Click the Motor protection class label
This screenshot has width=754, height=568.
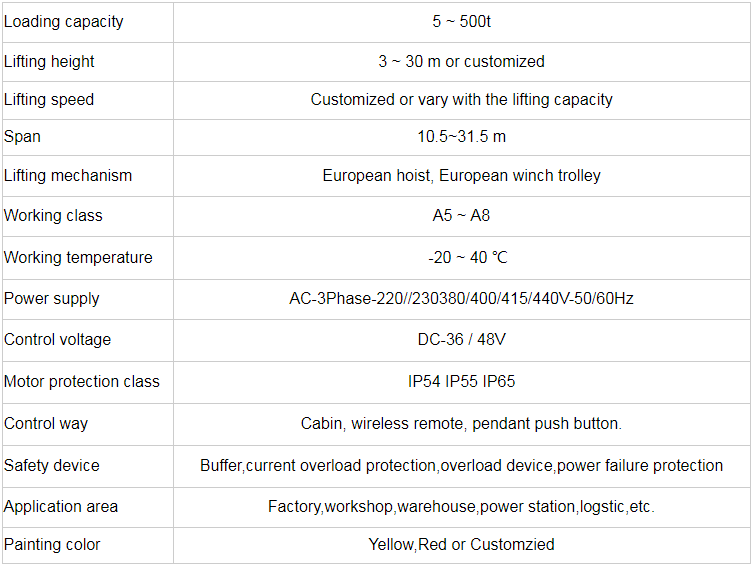tap(82, 382)
